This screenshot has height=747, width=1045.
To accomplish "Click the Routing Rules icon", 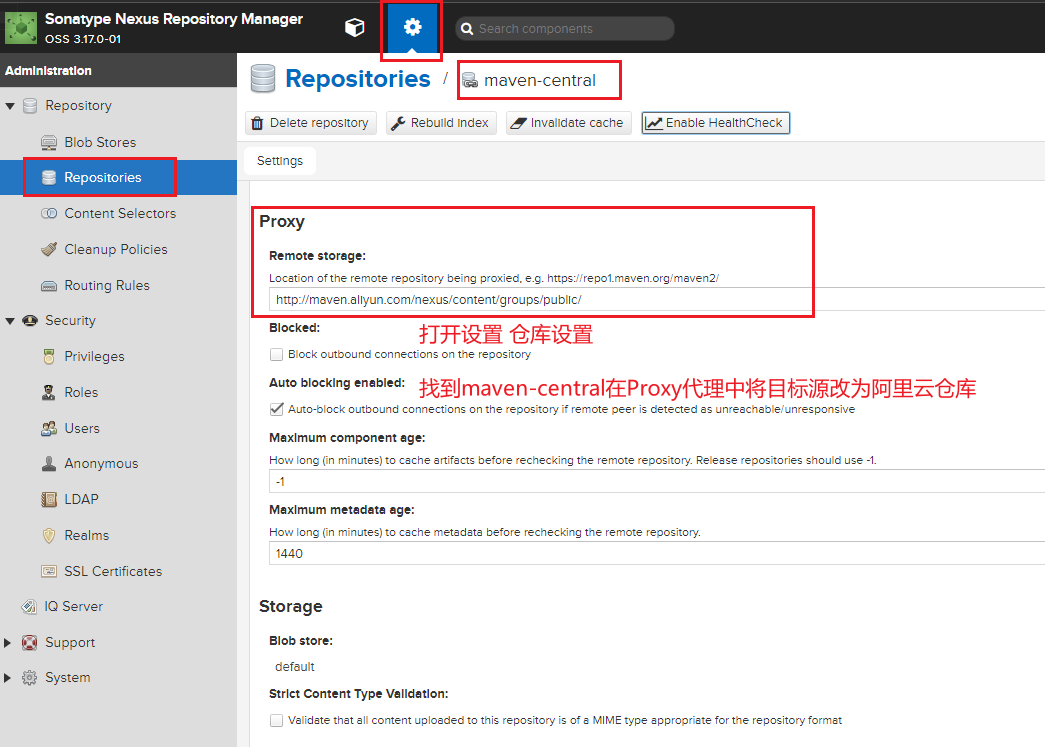I will click(49, 286).
